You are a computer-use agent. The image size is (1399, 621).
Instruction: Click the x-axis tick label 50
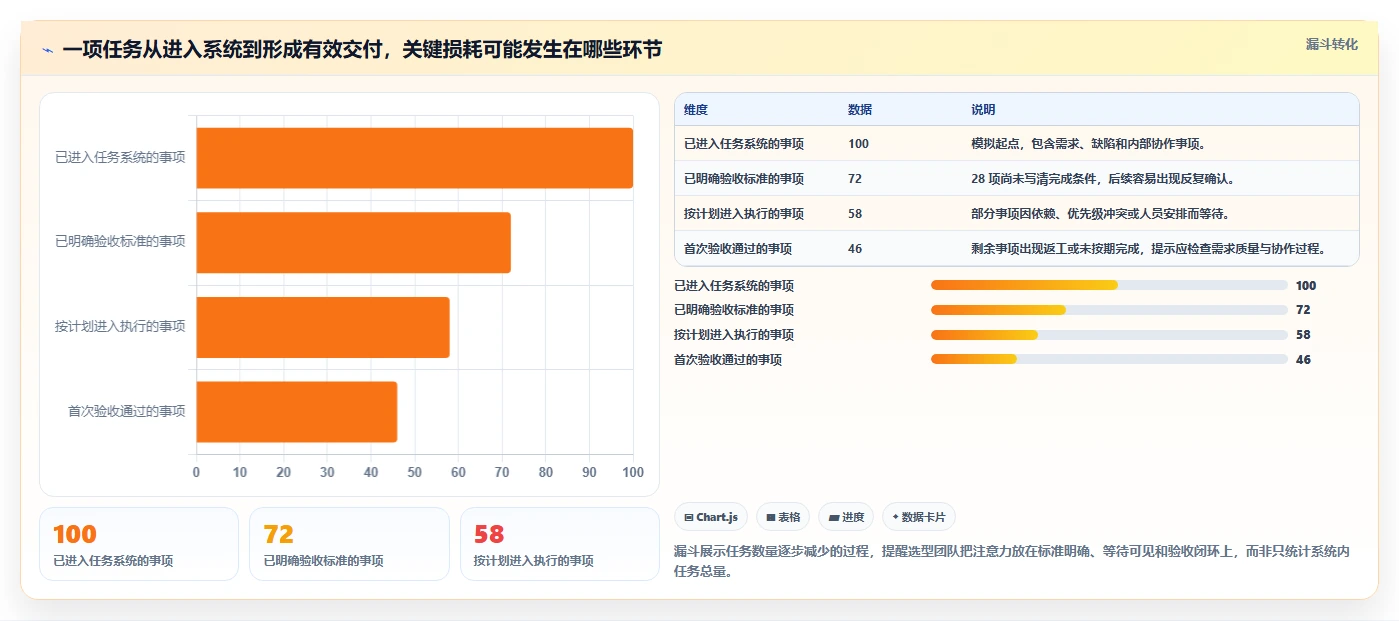tap(415, 472)
